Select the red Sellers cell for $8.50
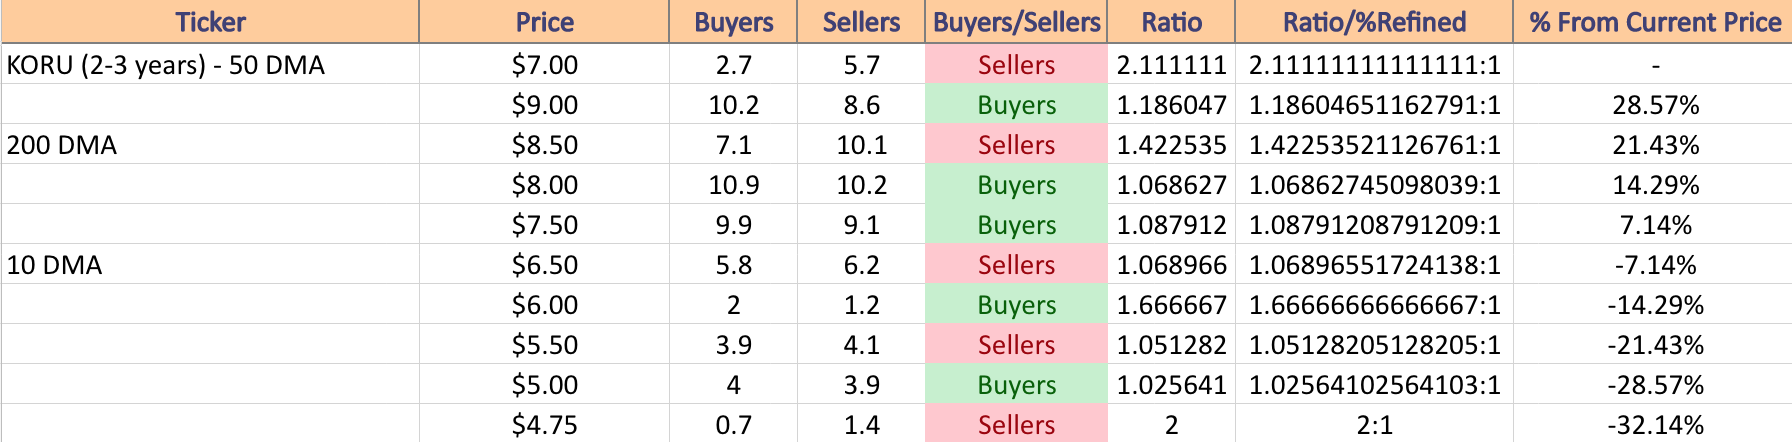This screenshot has width=1792, height=442. pyautogui.click(x=1016, y=145)
